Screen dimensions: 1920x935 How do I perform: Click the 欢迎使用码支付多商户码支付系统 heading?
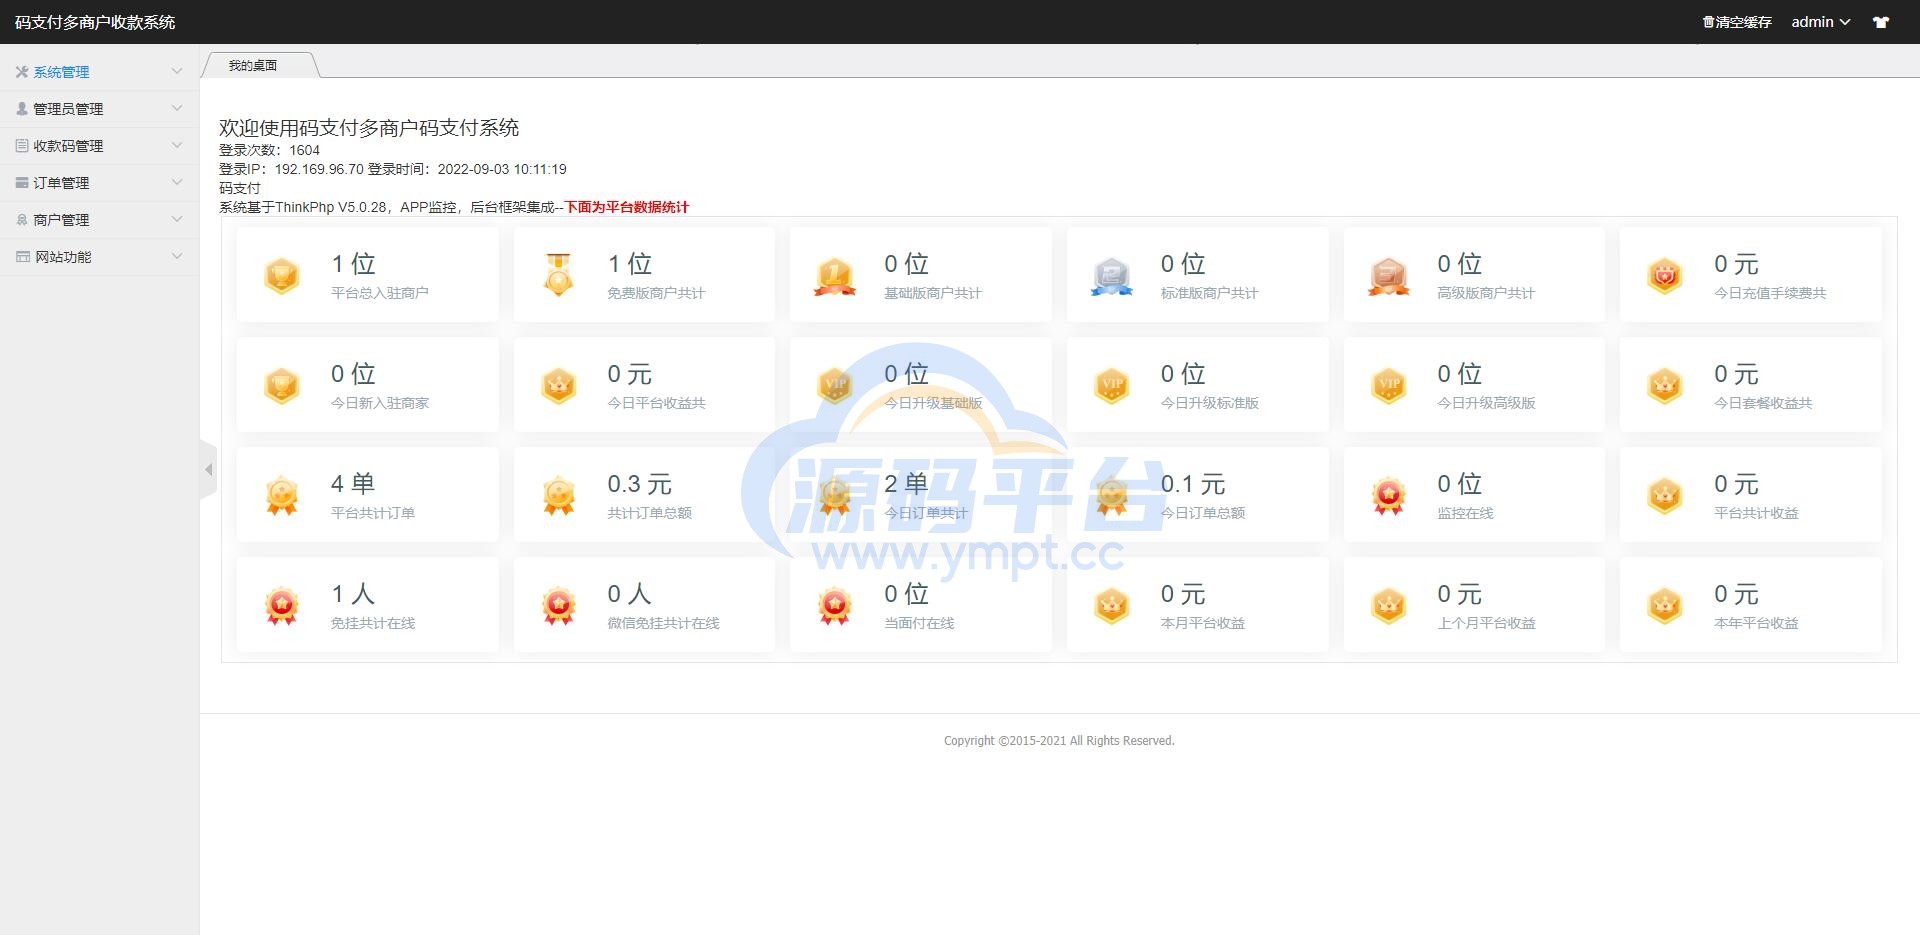[x=369, y=128]
